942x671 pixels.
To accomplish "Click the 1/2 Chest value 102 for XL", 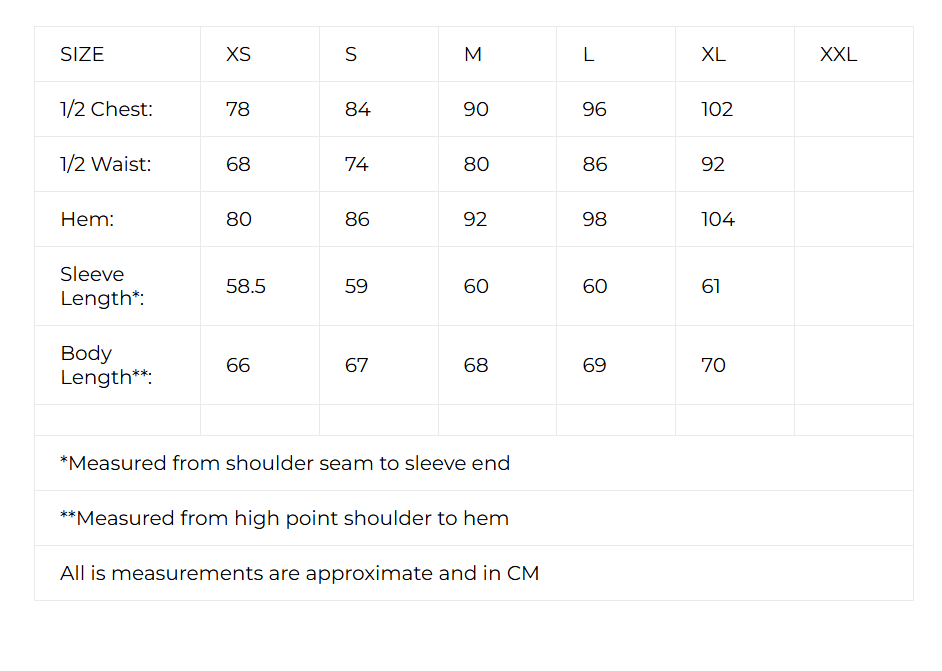I will (717, 110).
